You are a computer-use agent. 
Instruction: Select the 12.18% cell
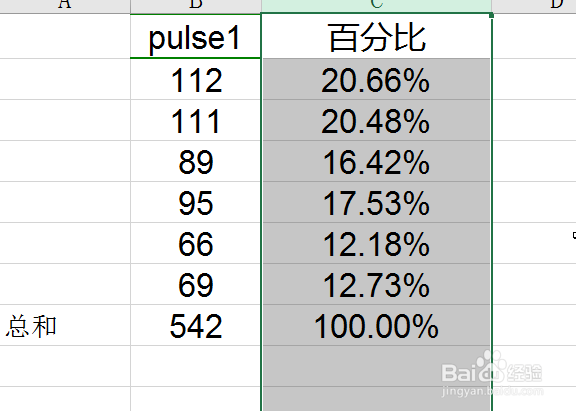click(376, 243)
